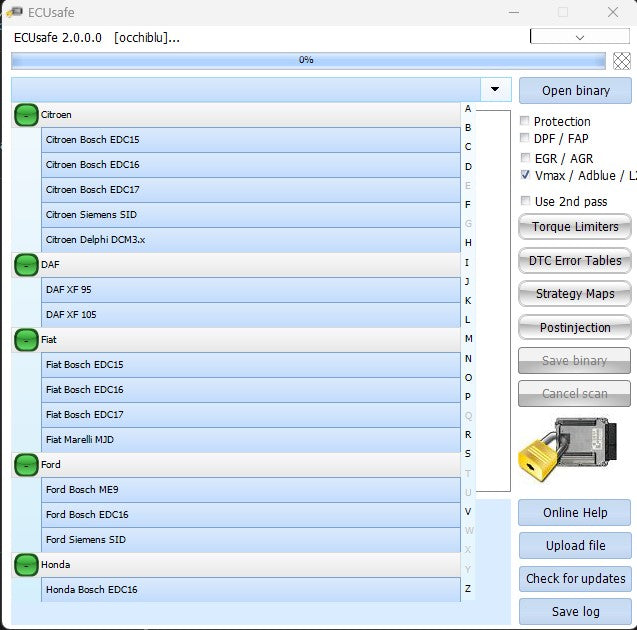
Task: Click the Postinjection button
Action: tap(575, 327)
